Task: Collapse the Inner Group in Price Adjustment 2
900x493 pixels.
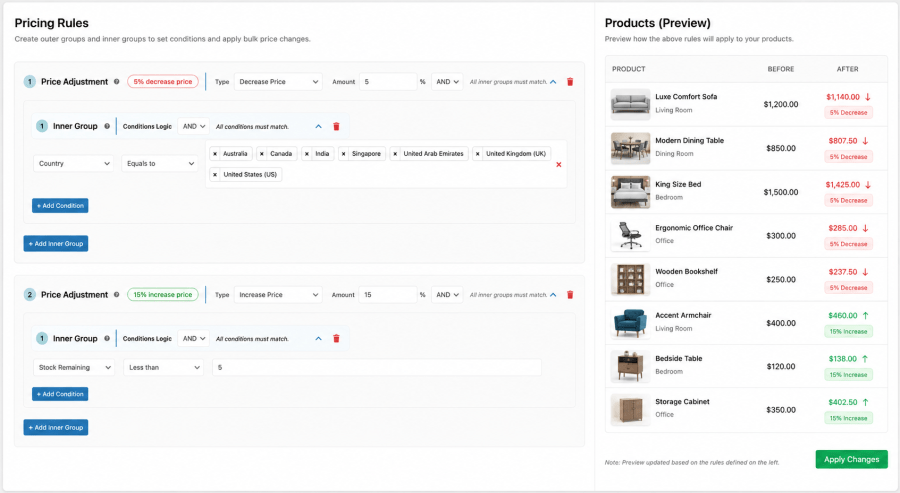Action: point(319,339)
